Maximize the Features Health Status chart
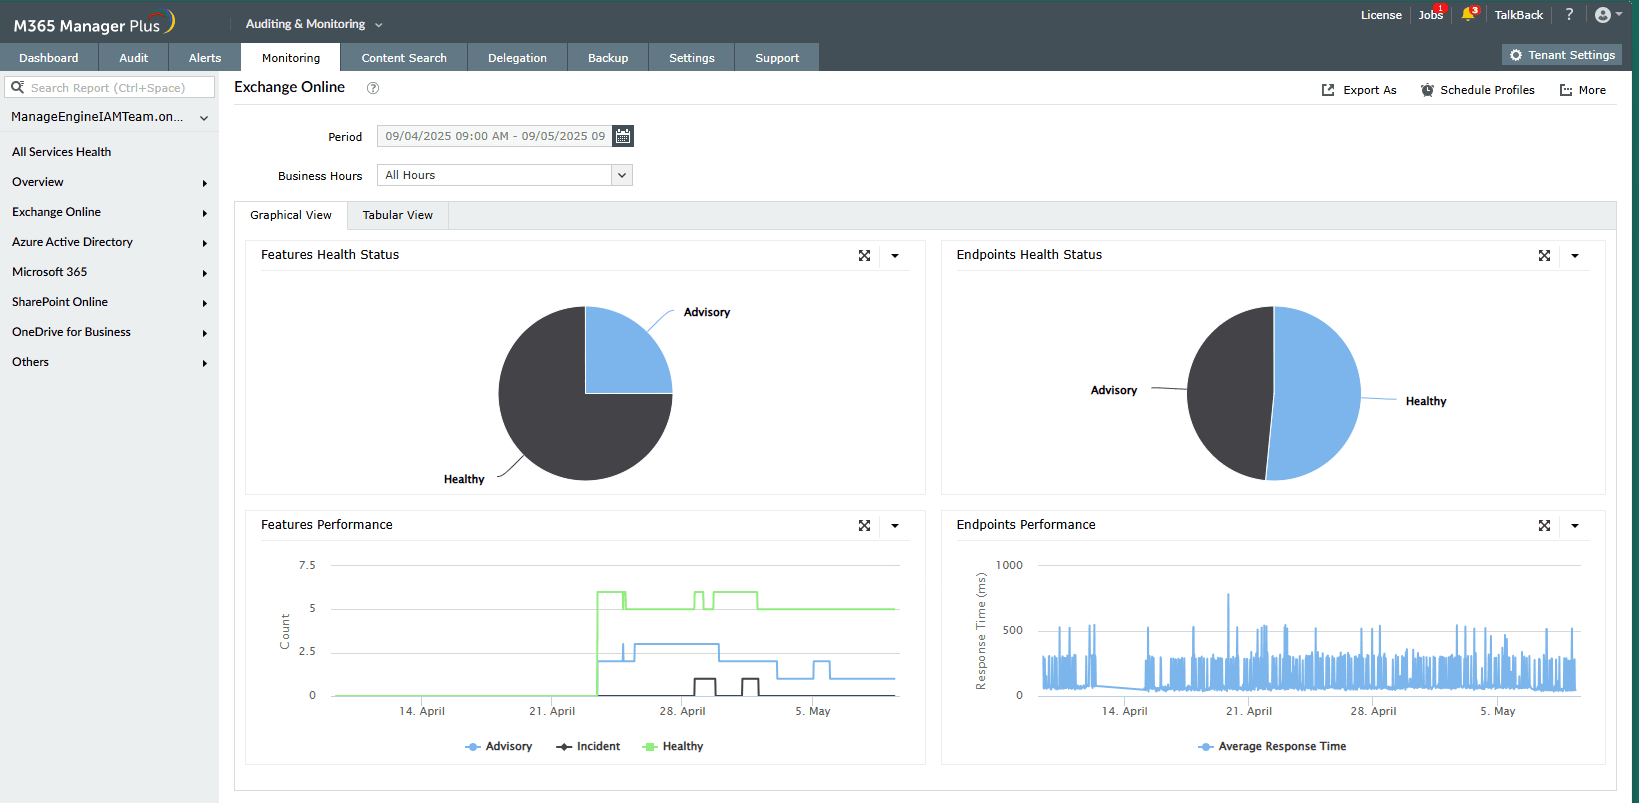Image resolution: width=1639 pixels, height=803 pixels. (864, 256)
